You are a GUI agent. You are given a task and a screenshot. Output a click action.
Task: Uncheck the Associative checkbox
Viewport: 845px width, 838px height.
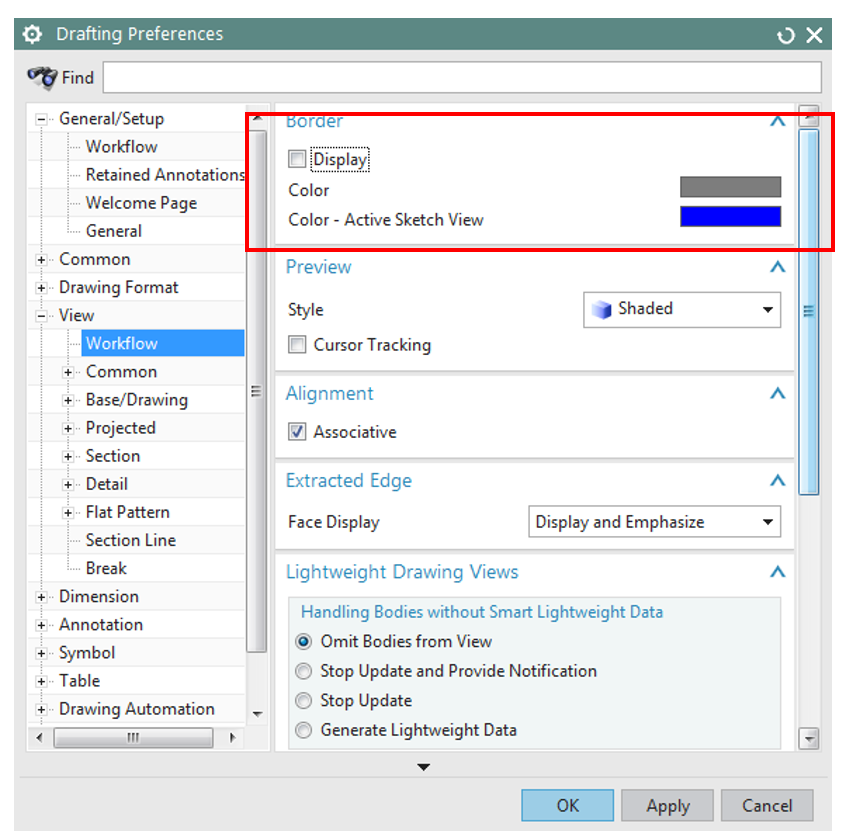pyautogui.click(x=297, y=432)
